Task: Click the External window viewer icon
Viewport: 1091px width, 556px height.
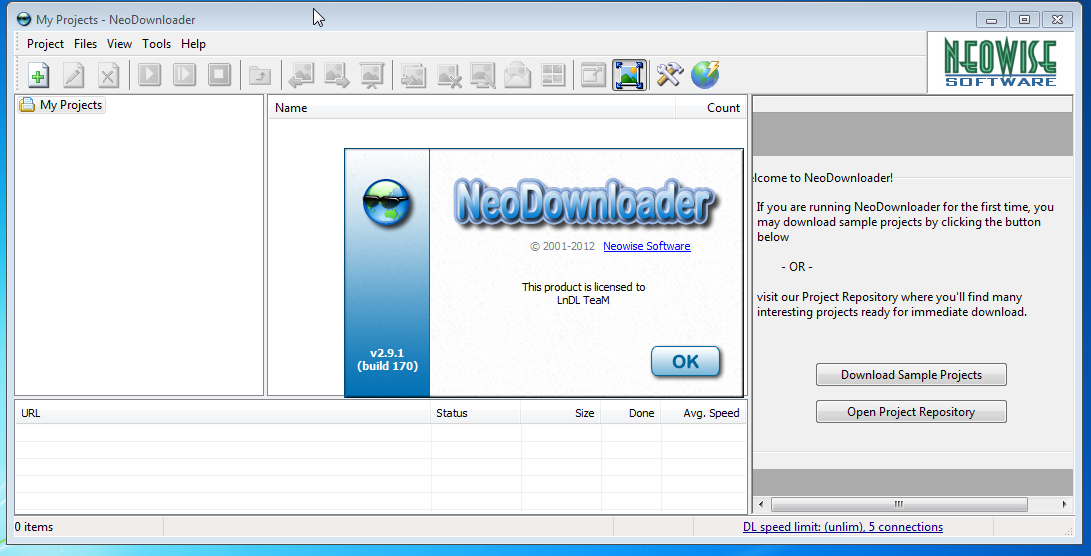Action: tap(594, 75)
